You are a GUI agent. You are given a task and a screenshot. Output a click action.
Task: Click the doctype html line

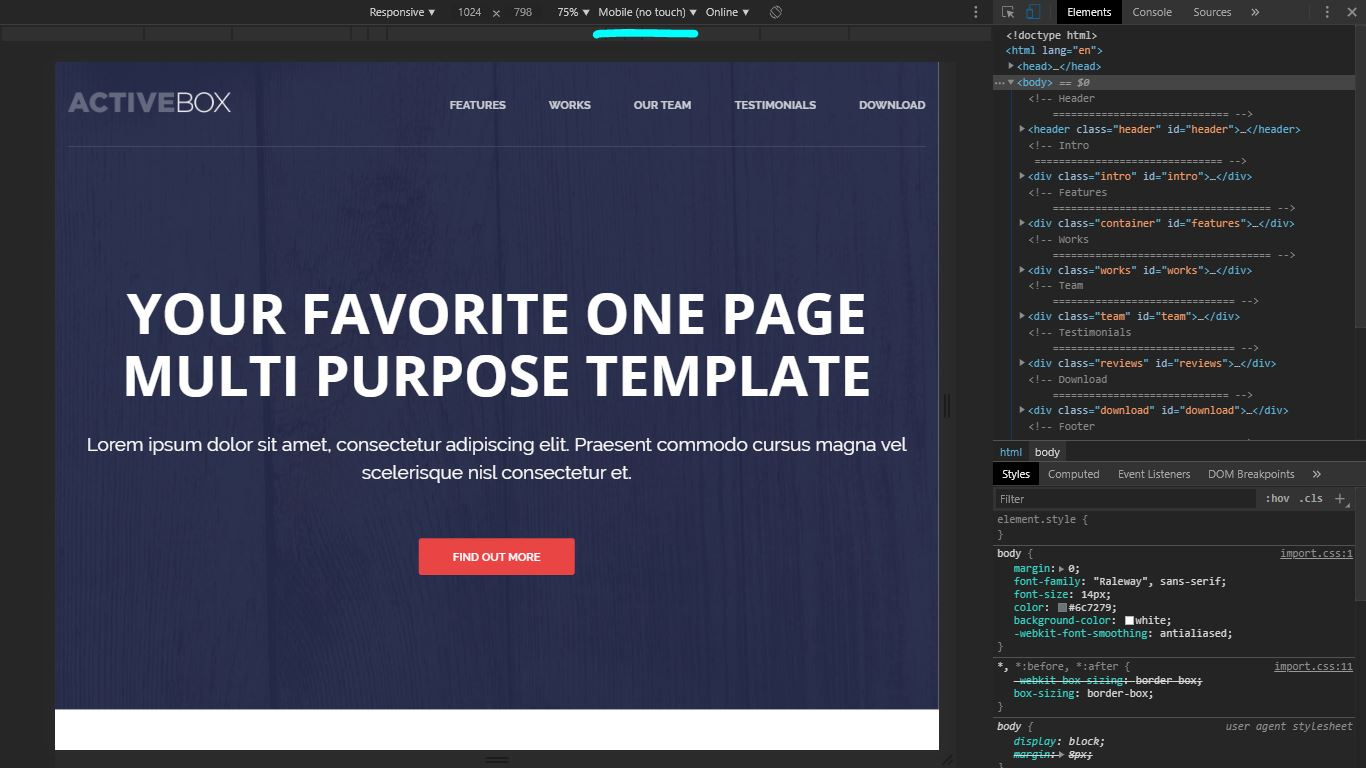point(1051,35)
